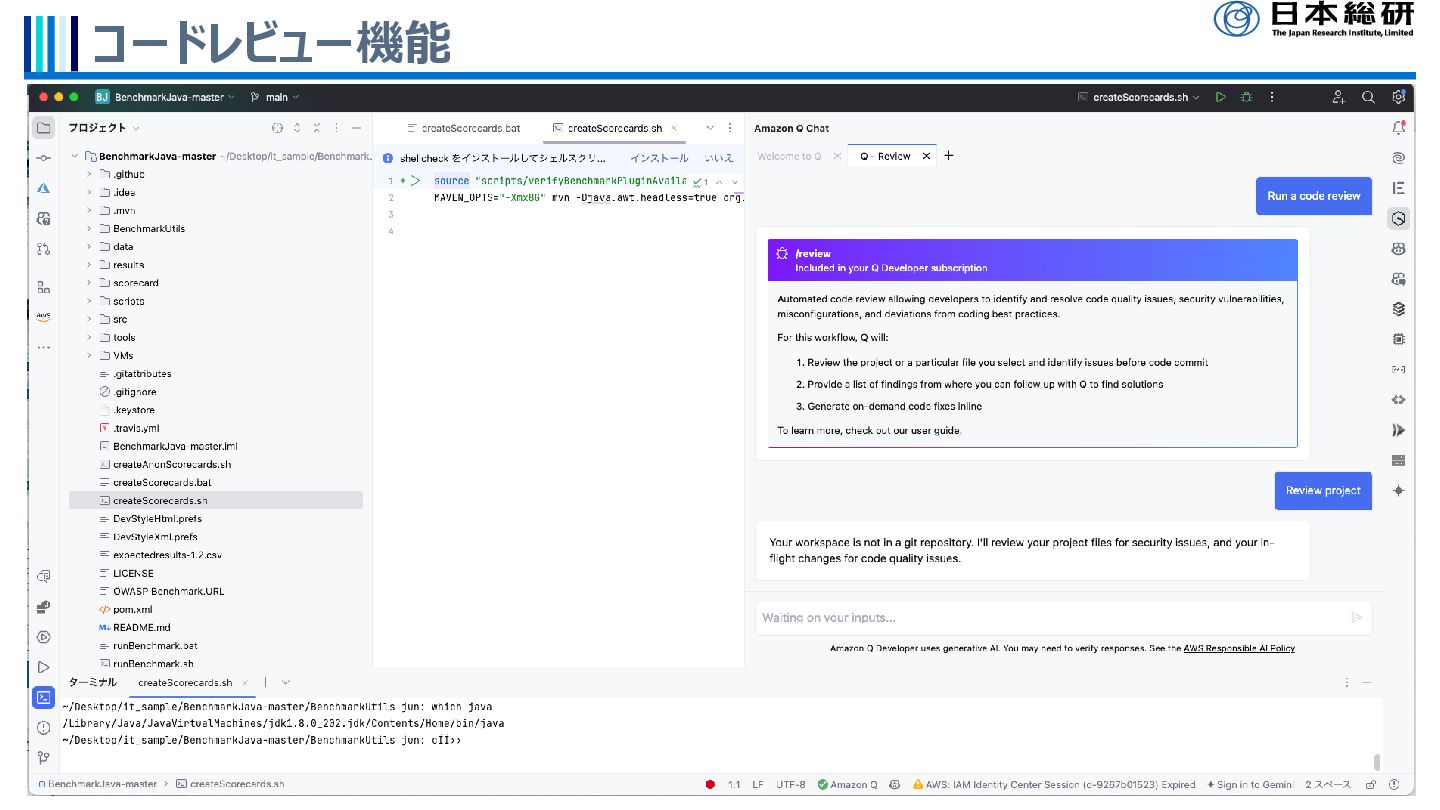Click いいえ to dismiss shellcheck prompt
Screen dimensions: 1440x810
click(719, 158)
